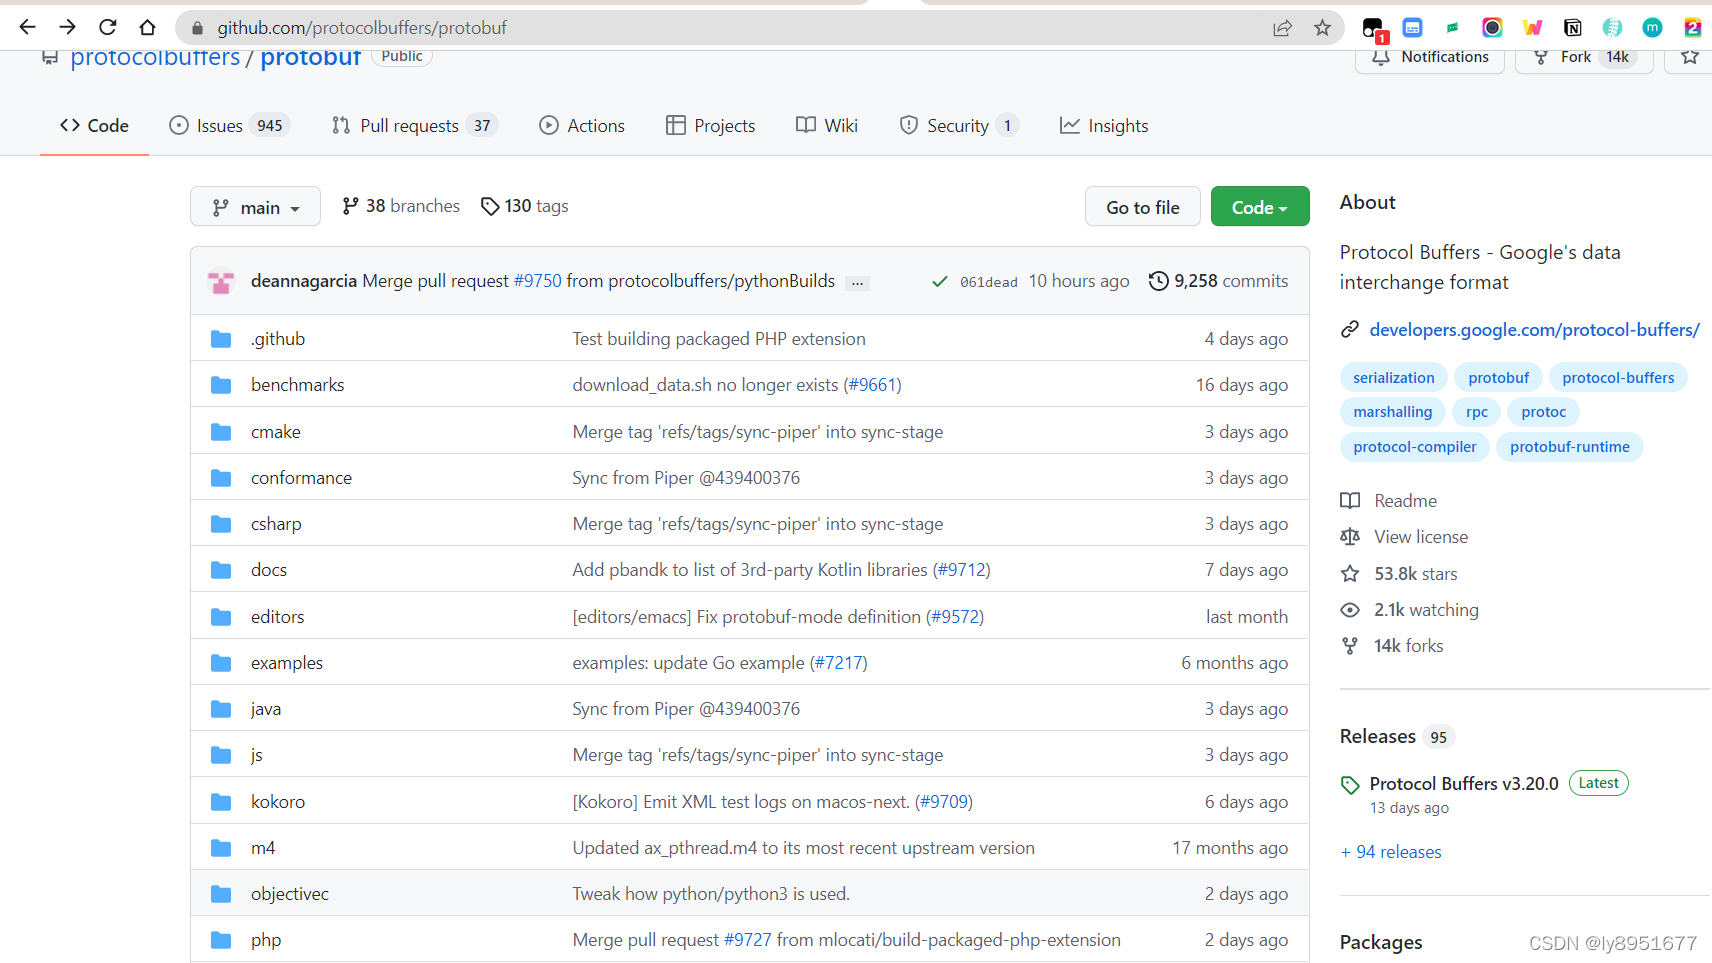Screen dimensions: 1712x963
Task: Bookmark page with the address bar star icon
Action: 1322,28
